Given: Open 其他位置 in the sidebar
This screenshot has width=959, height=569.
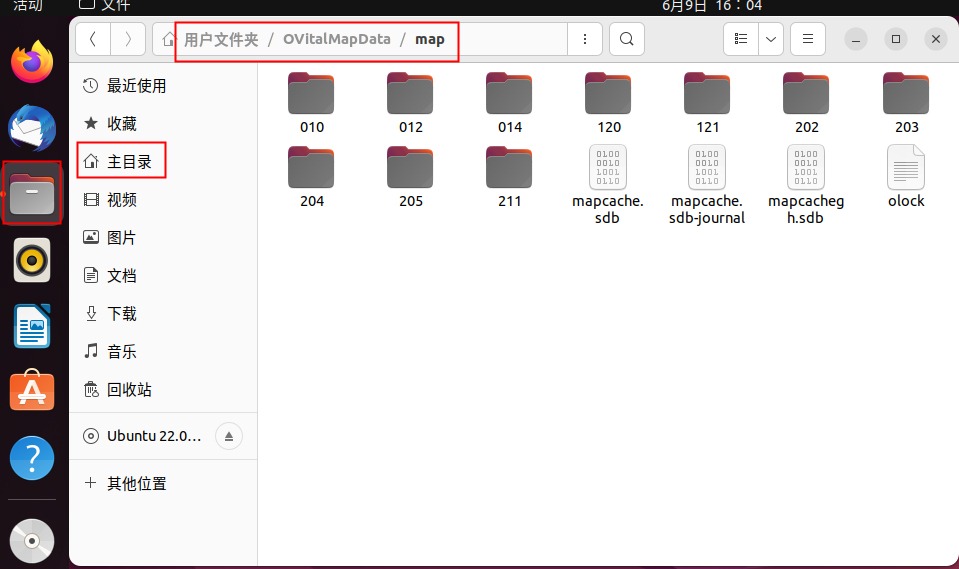Looking at the screenshot, I should click(136, 483).
